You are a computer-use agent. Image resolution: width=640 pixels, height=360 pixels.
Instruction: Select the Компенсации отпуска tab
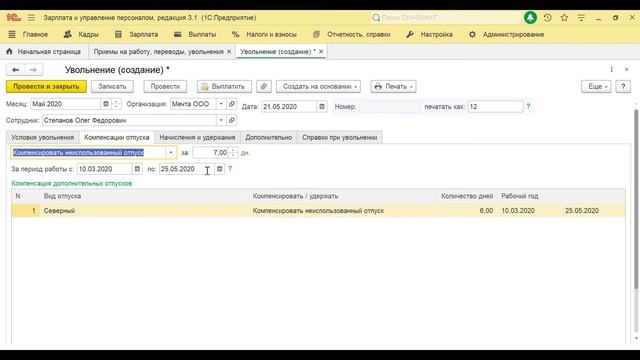117,138
